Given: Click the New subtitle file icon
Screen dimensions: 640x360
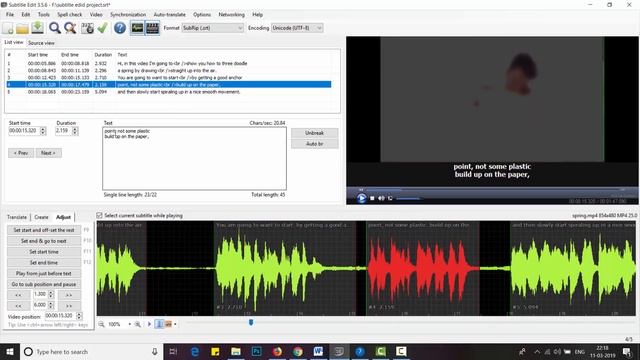Looking at the screenshot, I should 8,28.
